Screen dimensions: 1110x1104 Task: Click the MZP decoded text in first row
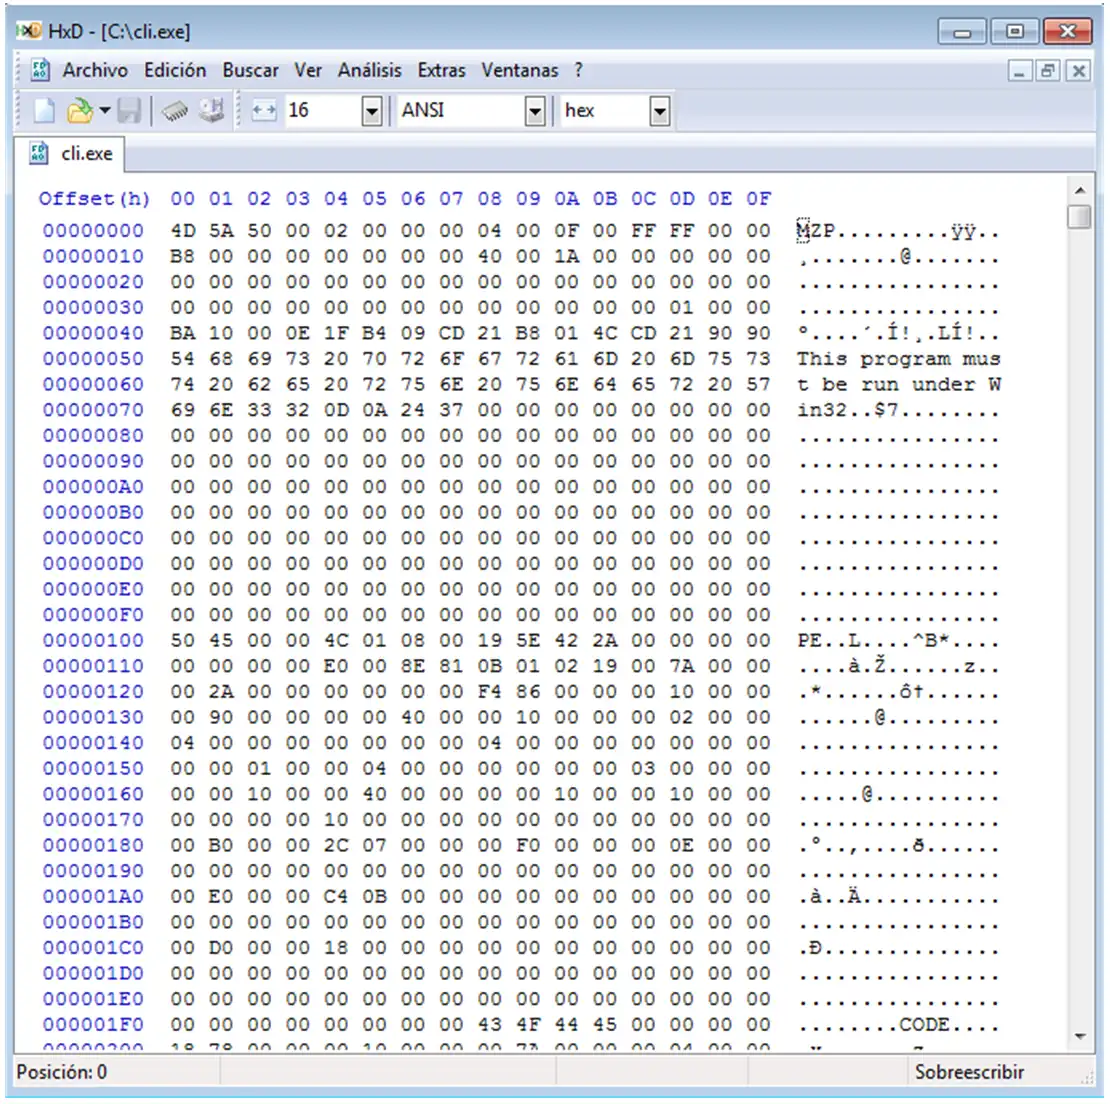click(816, 231)
